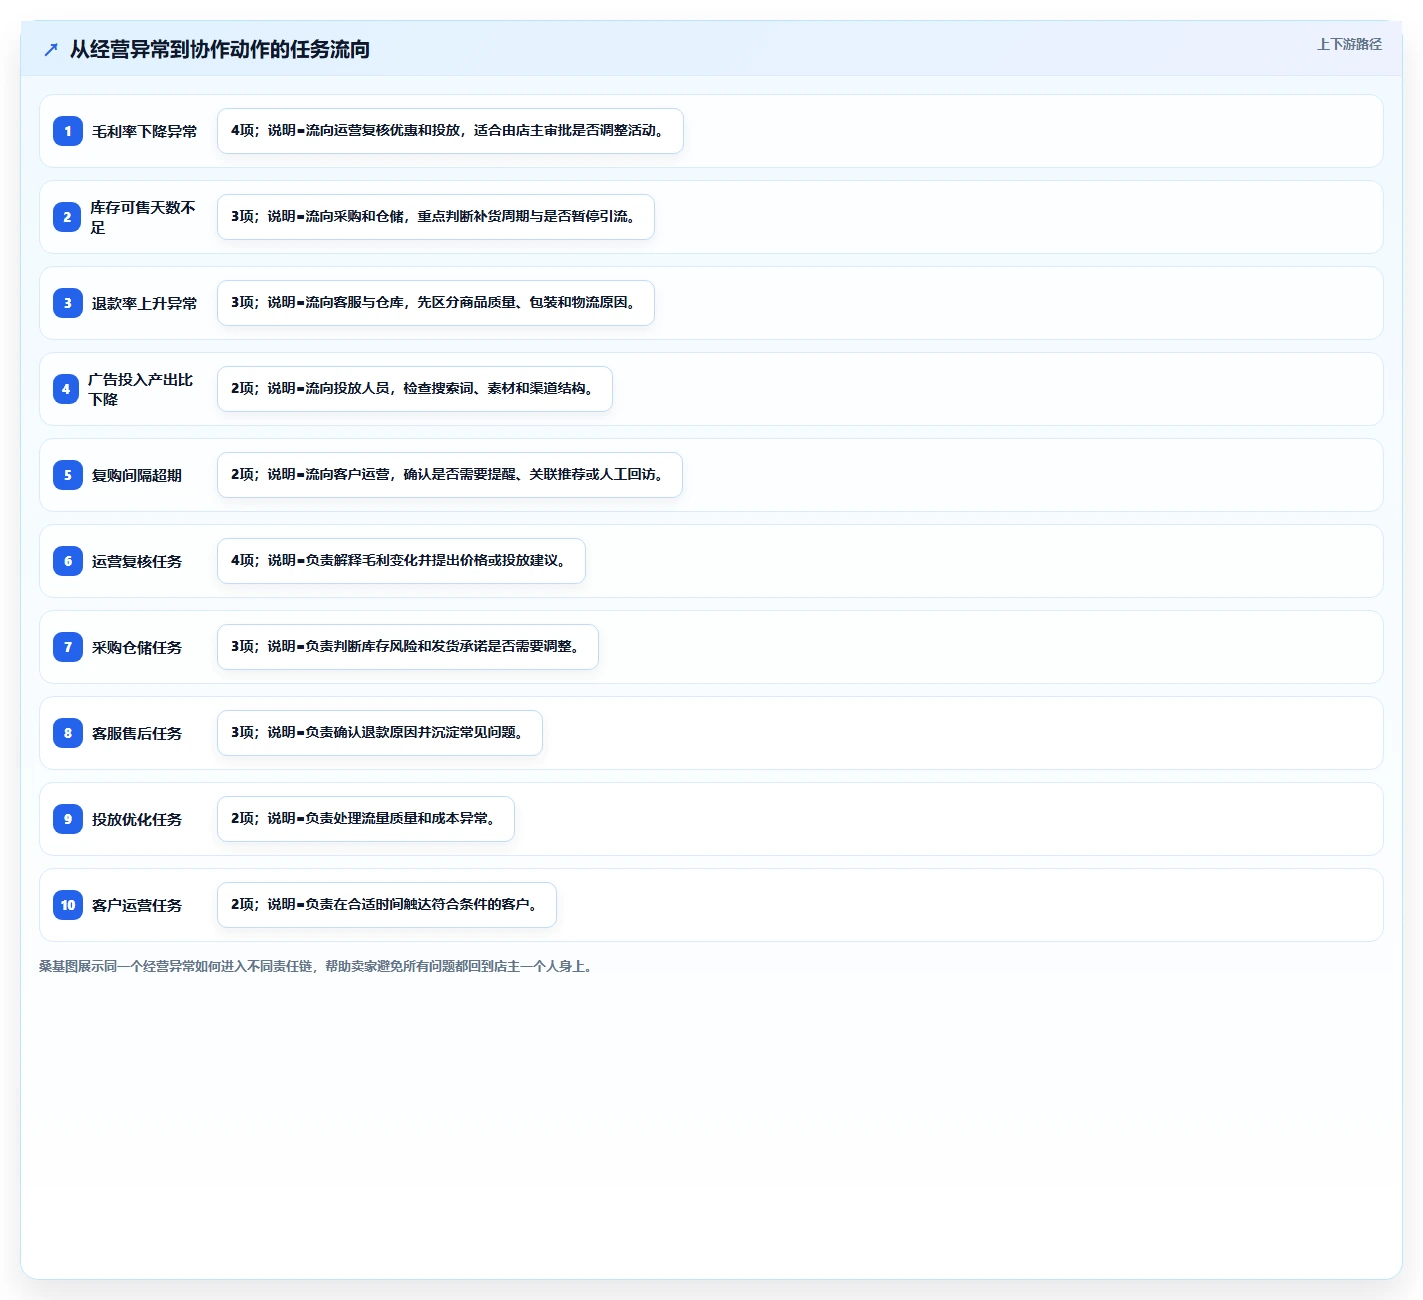Click number badge 10 for 客户运营任务
1423x1300 pixels.
coord(68,905)
